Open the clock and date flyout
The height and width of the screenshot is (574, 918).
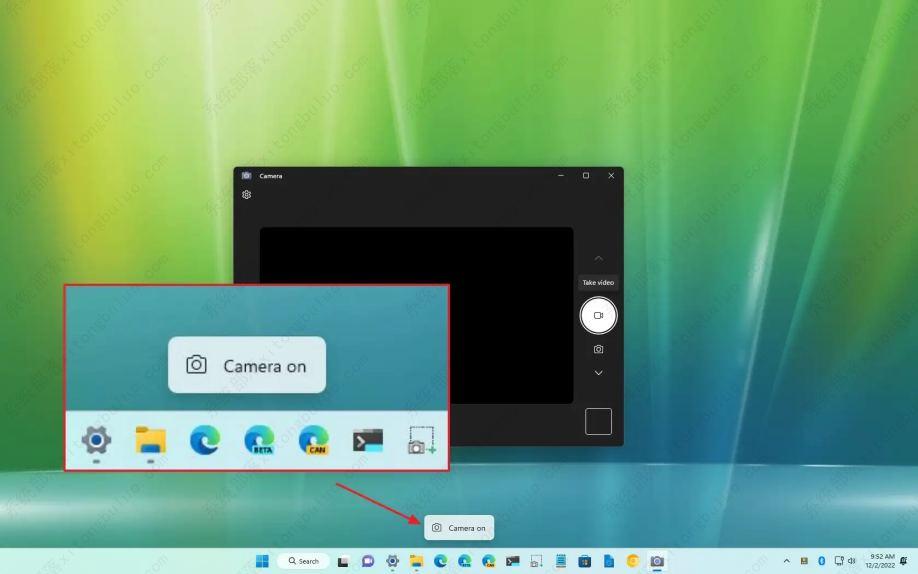pos(881,561)
